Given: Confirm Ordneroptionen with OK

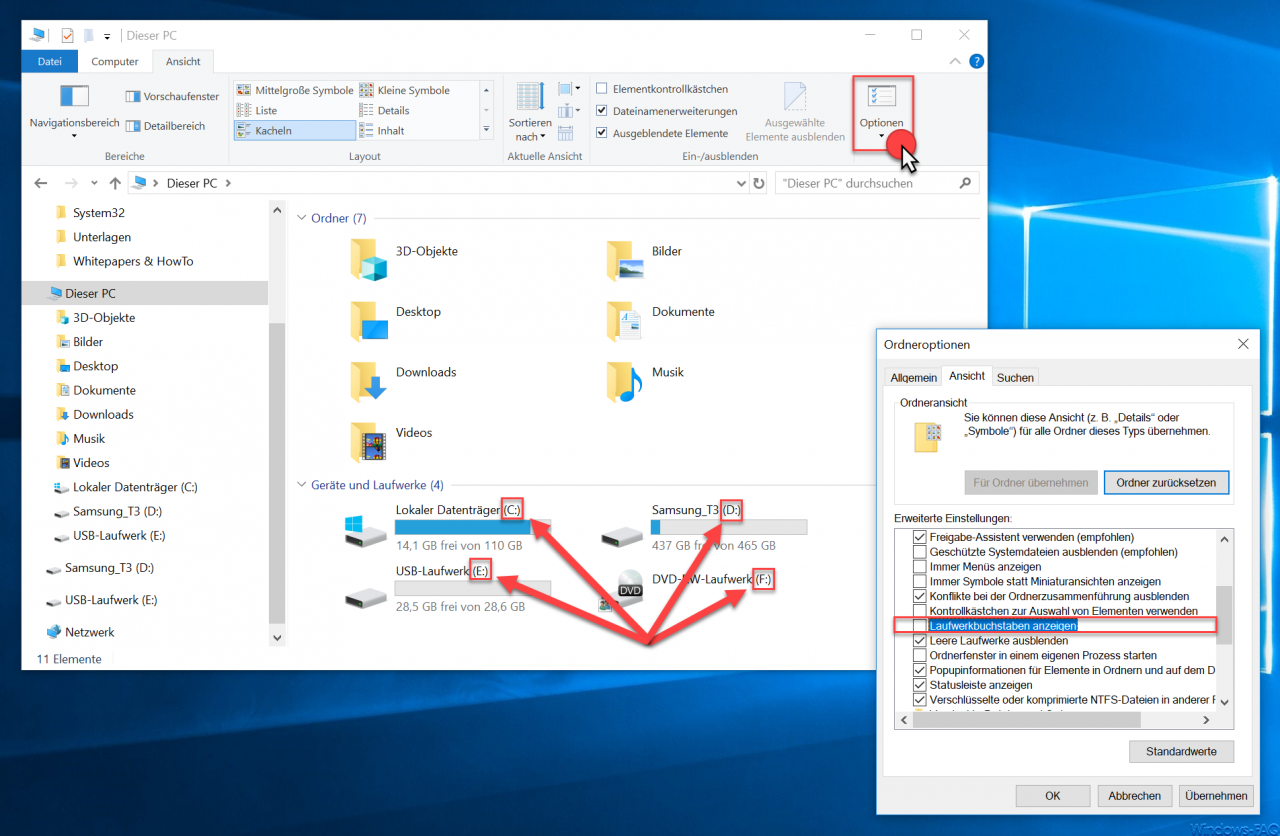Looking at the screenshot, I should (1053, 796).
